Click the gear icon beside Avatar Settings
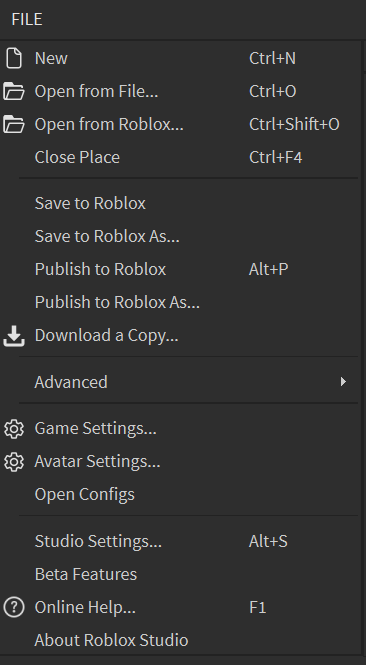 [14, 461]
